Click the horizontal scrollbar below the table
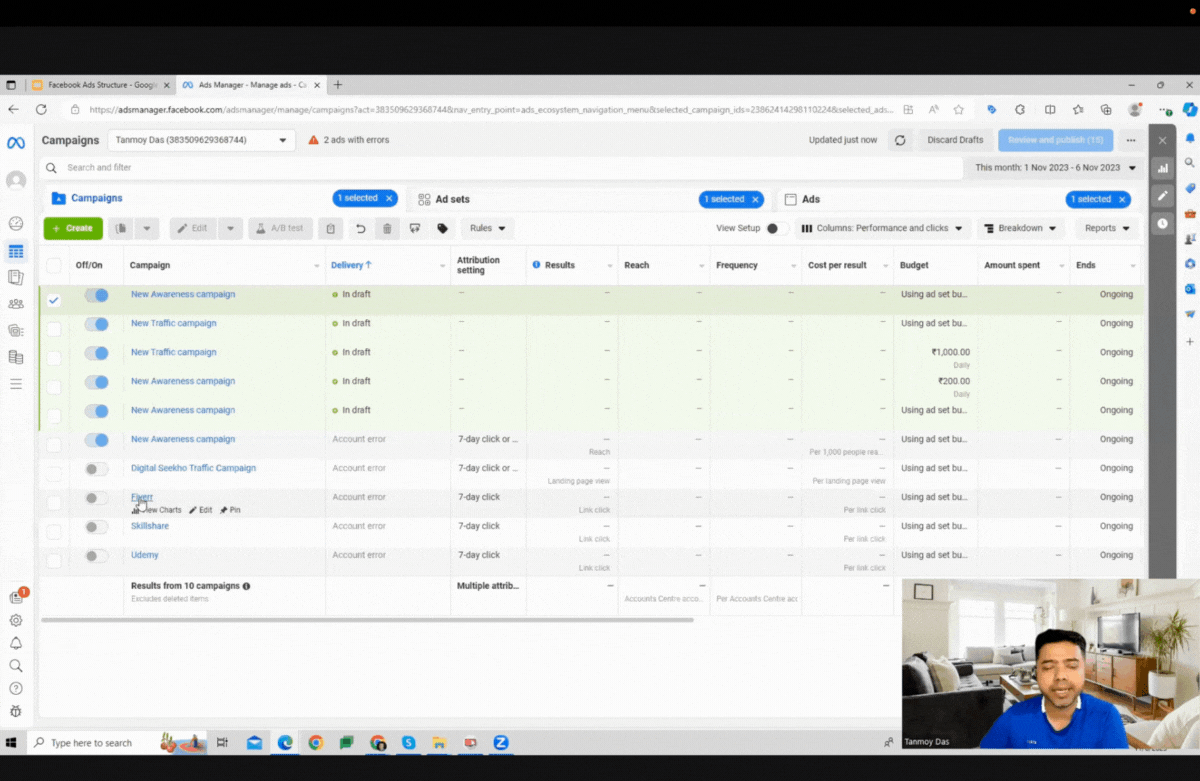This screenshot has height=781, width=1200. pyautogui.click(x=367, y=620)
